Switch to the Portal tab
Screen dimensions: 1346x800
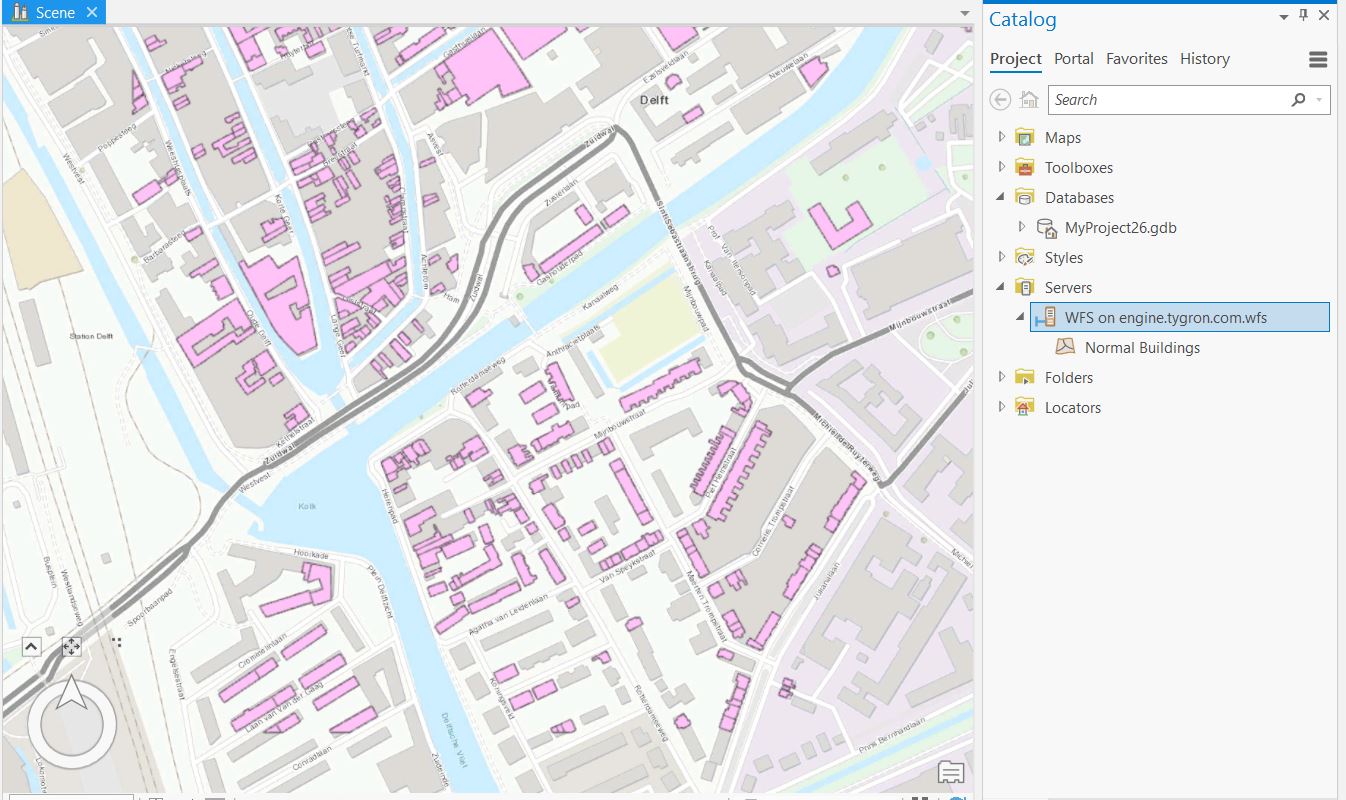[1073, 59]
